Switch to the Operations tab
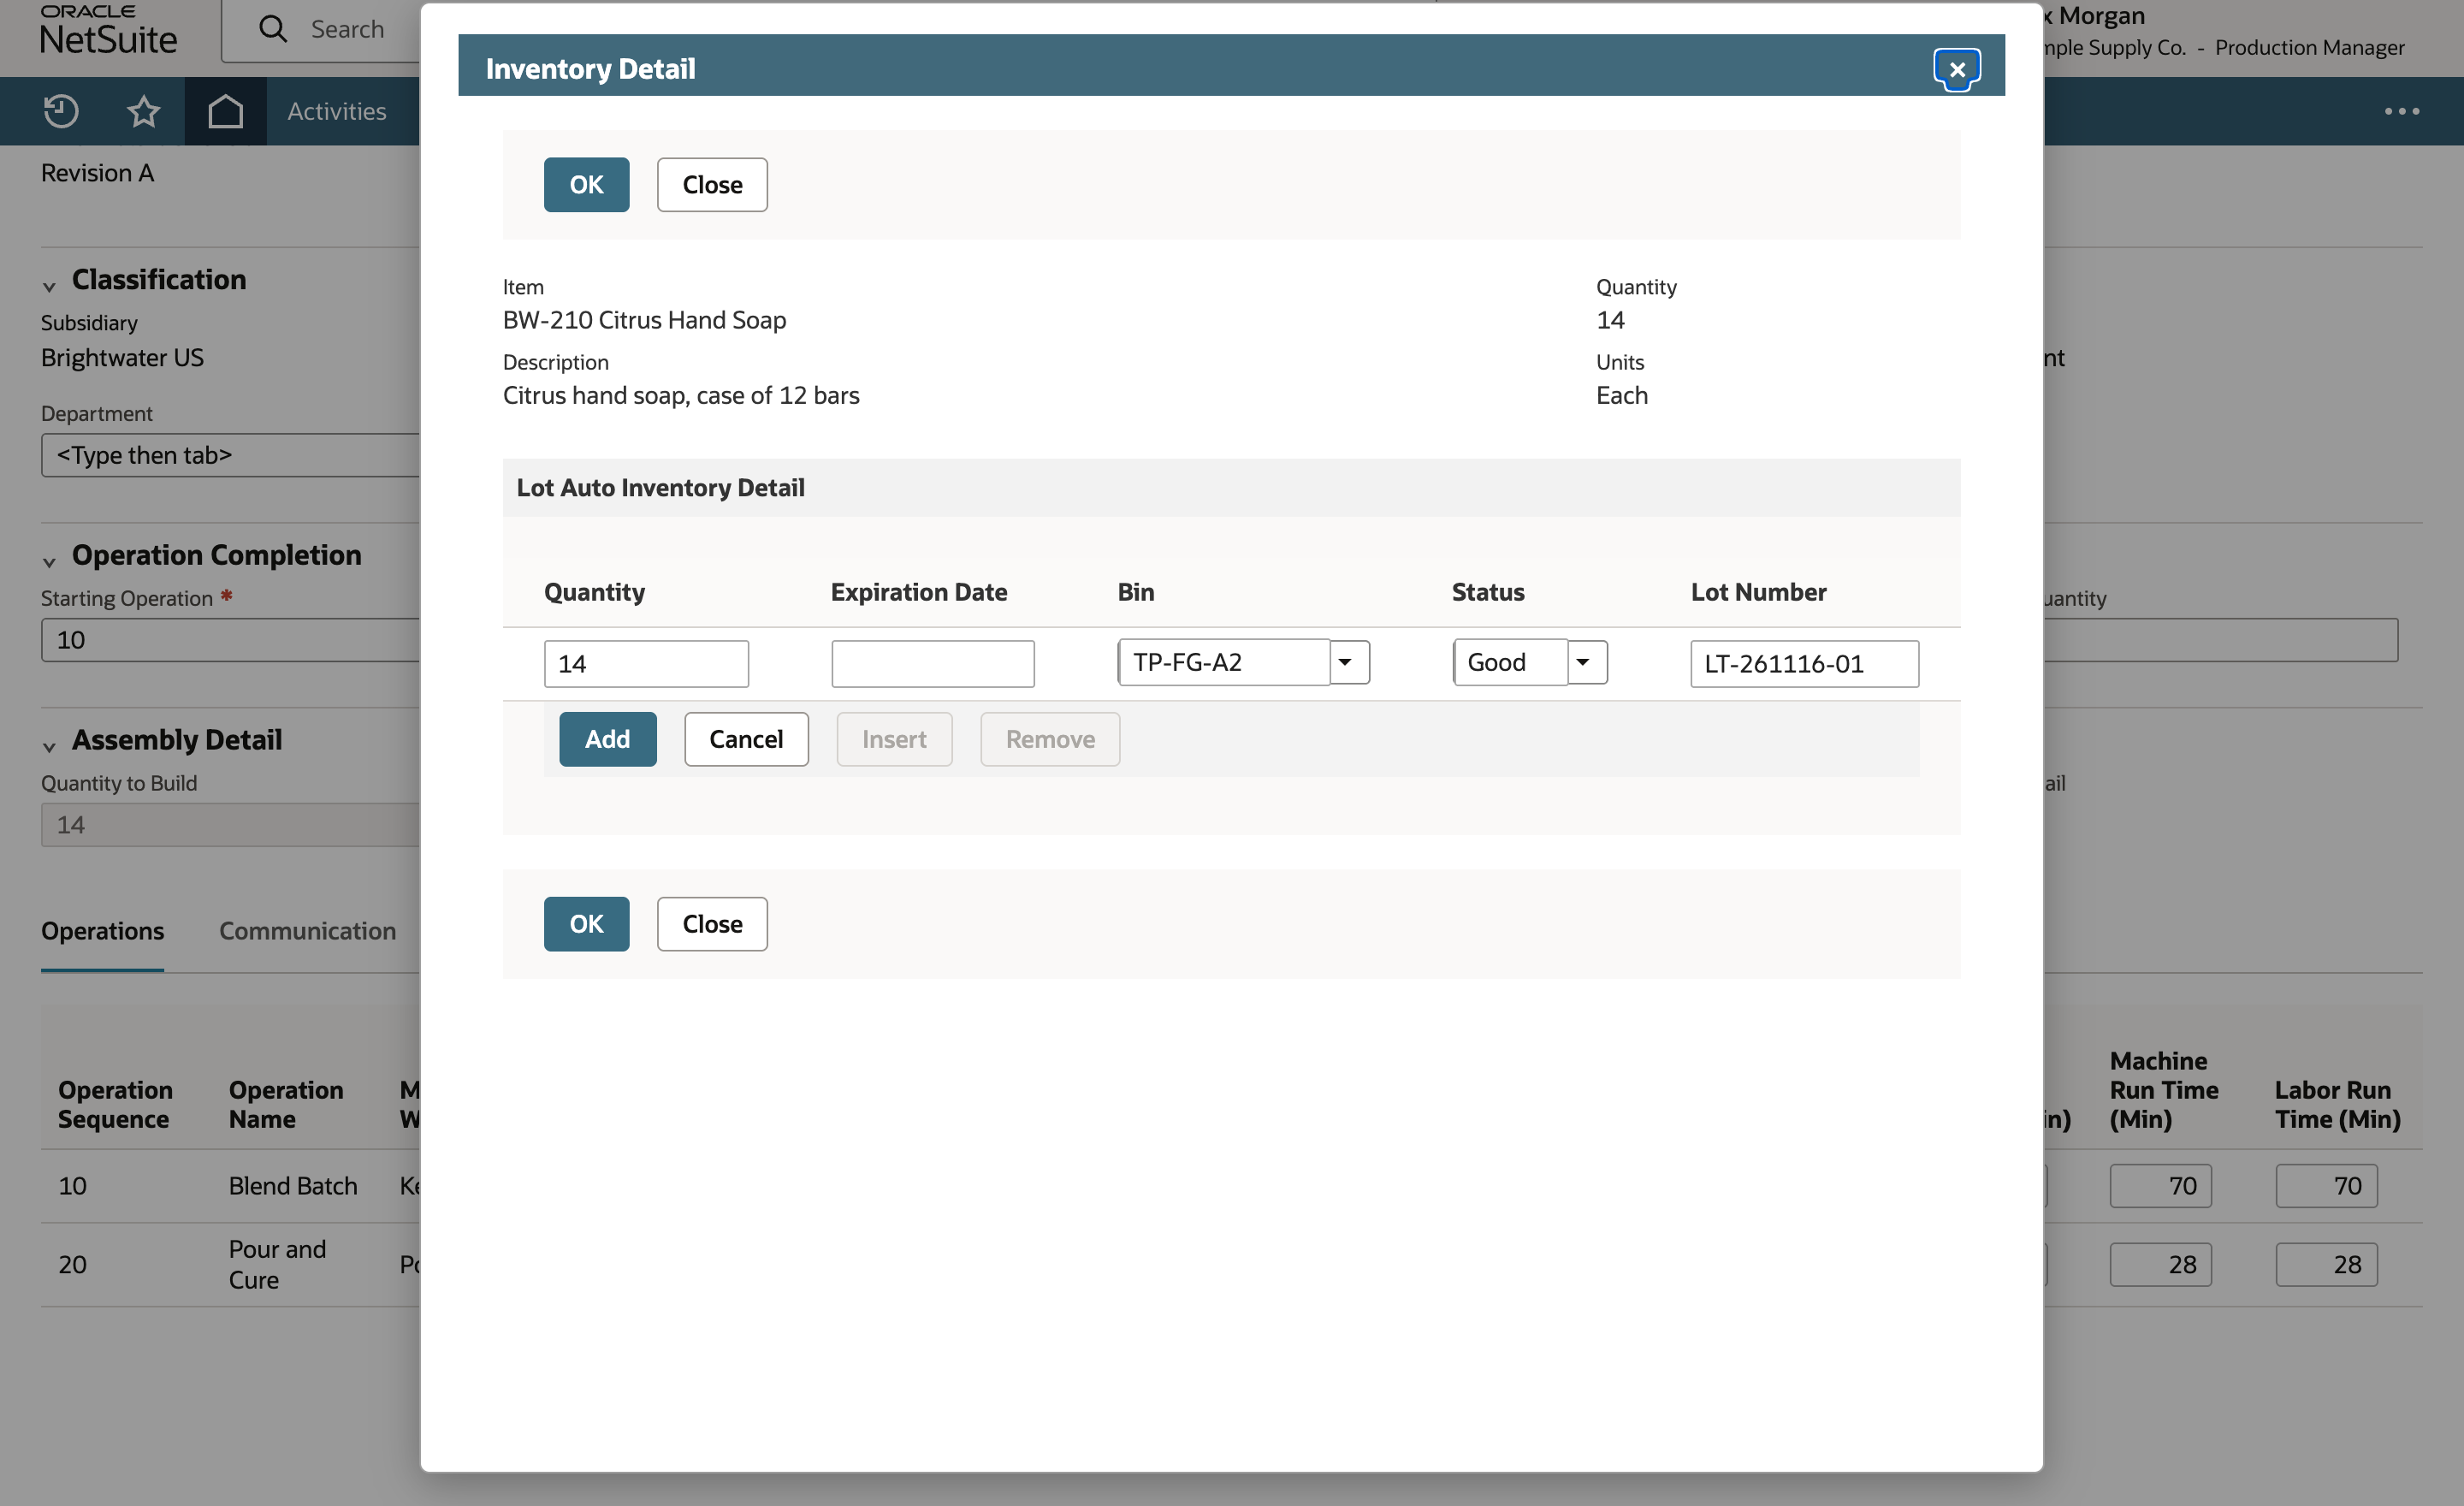The image size is (2464, 1506). tap(102, 930)
